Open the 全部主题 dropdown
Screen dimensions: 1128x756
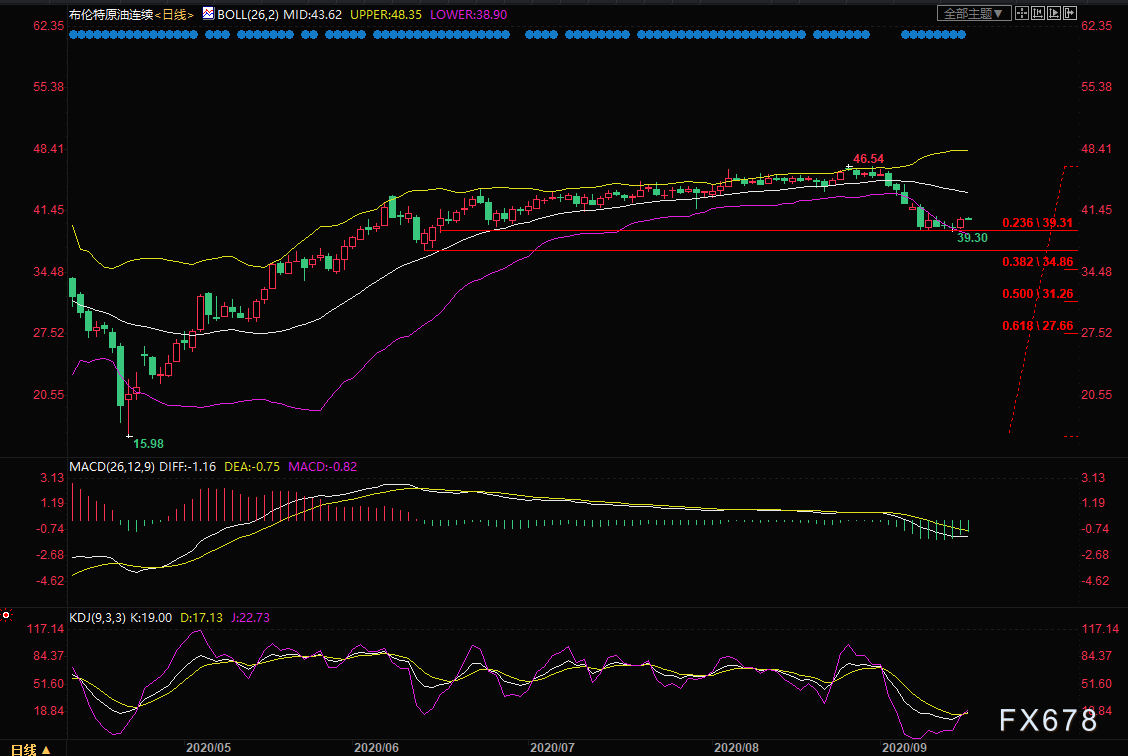pos(974,13)
